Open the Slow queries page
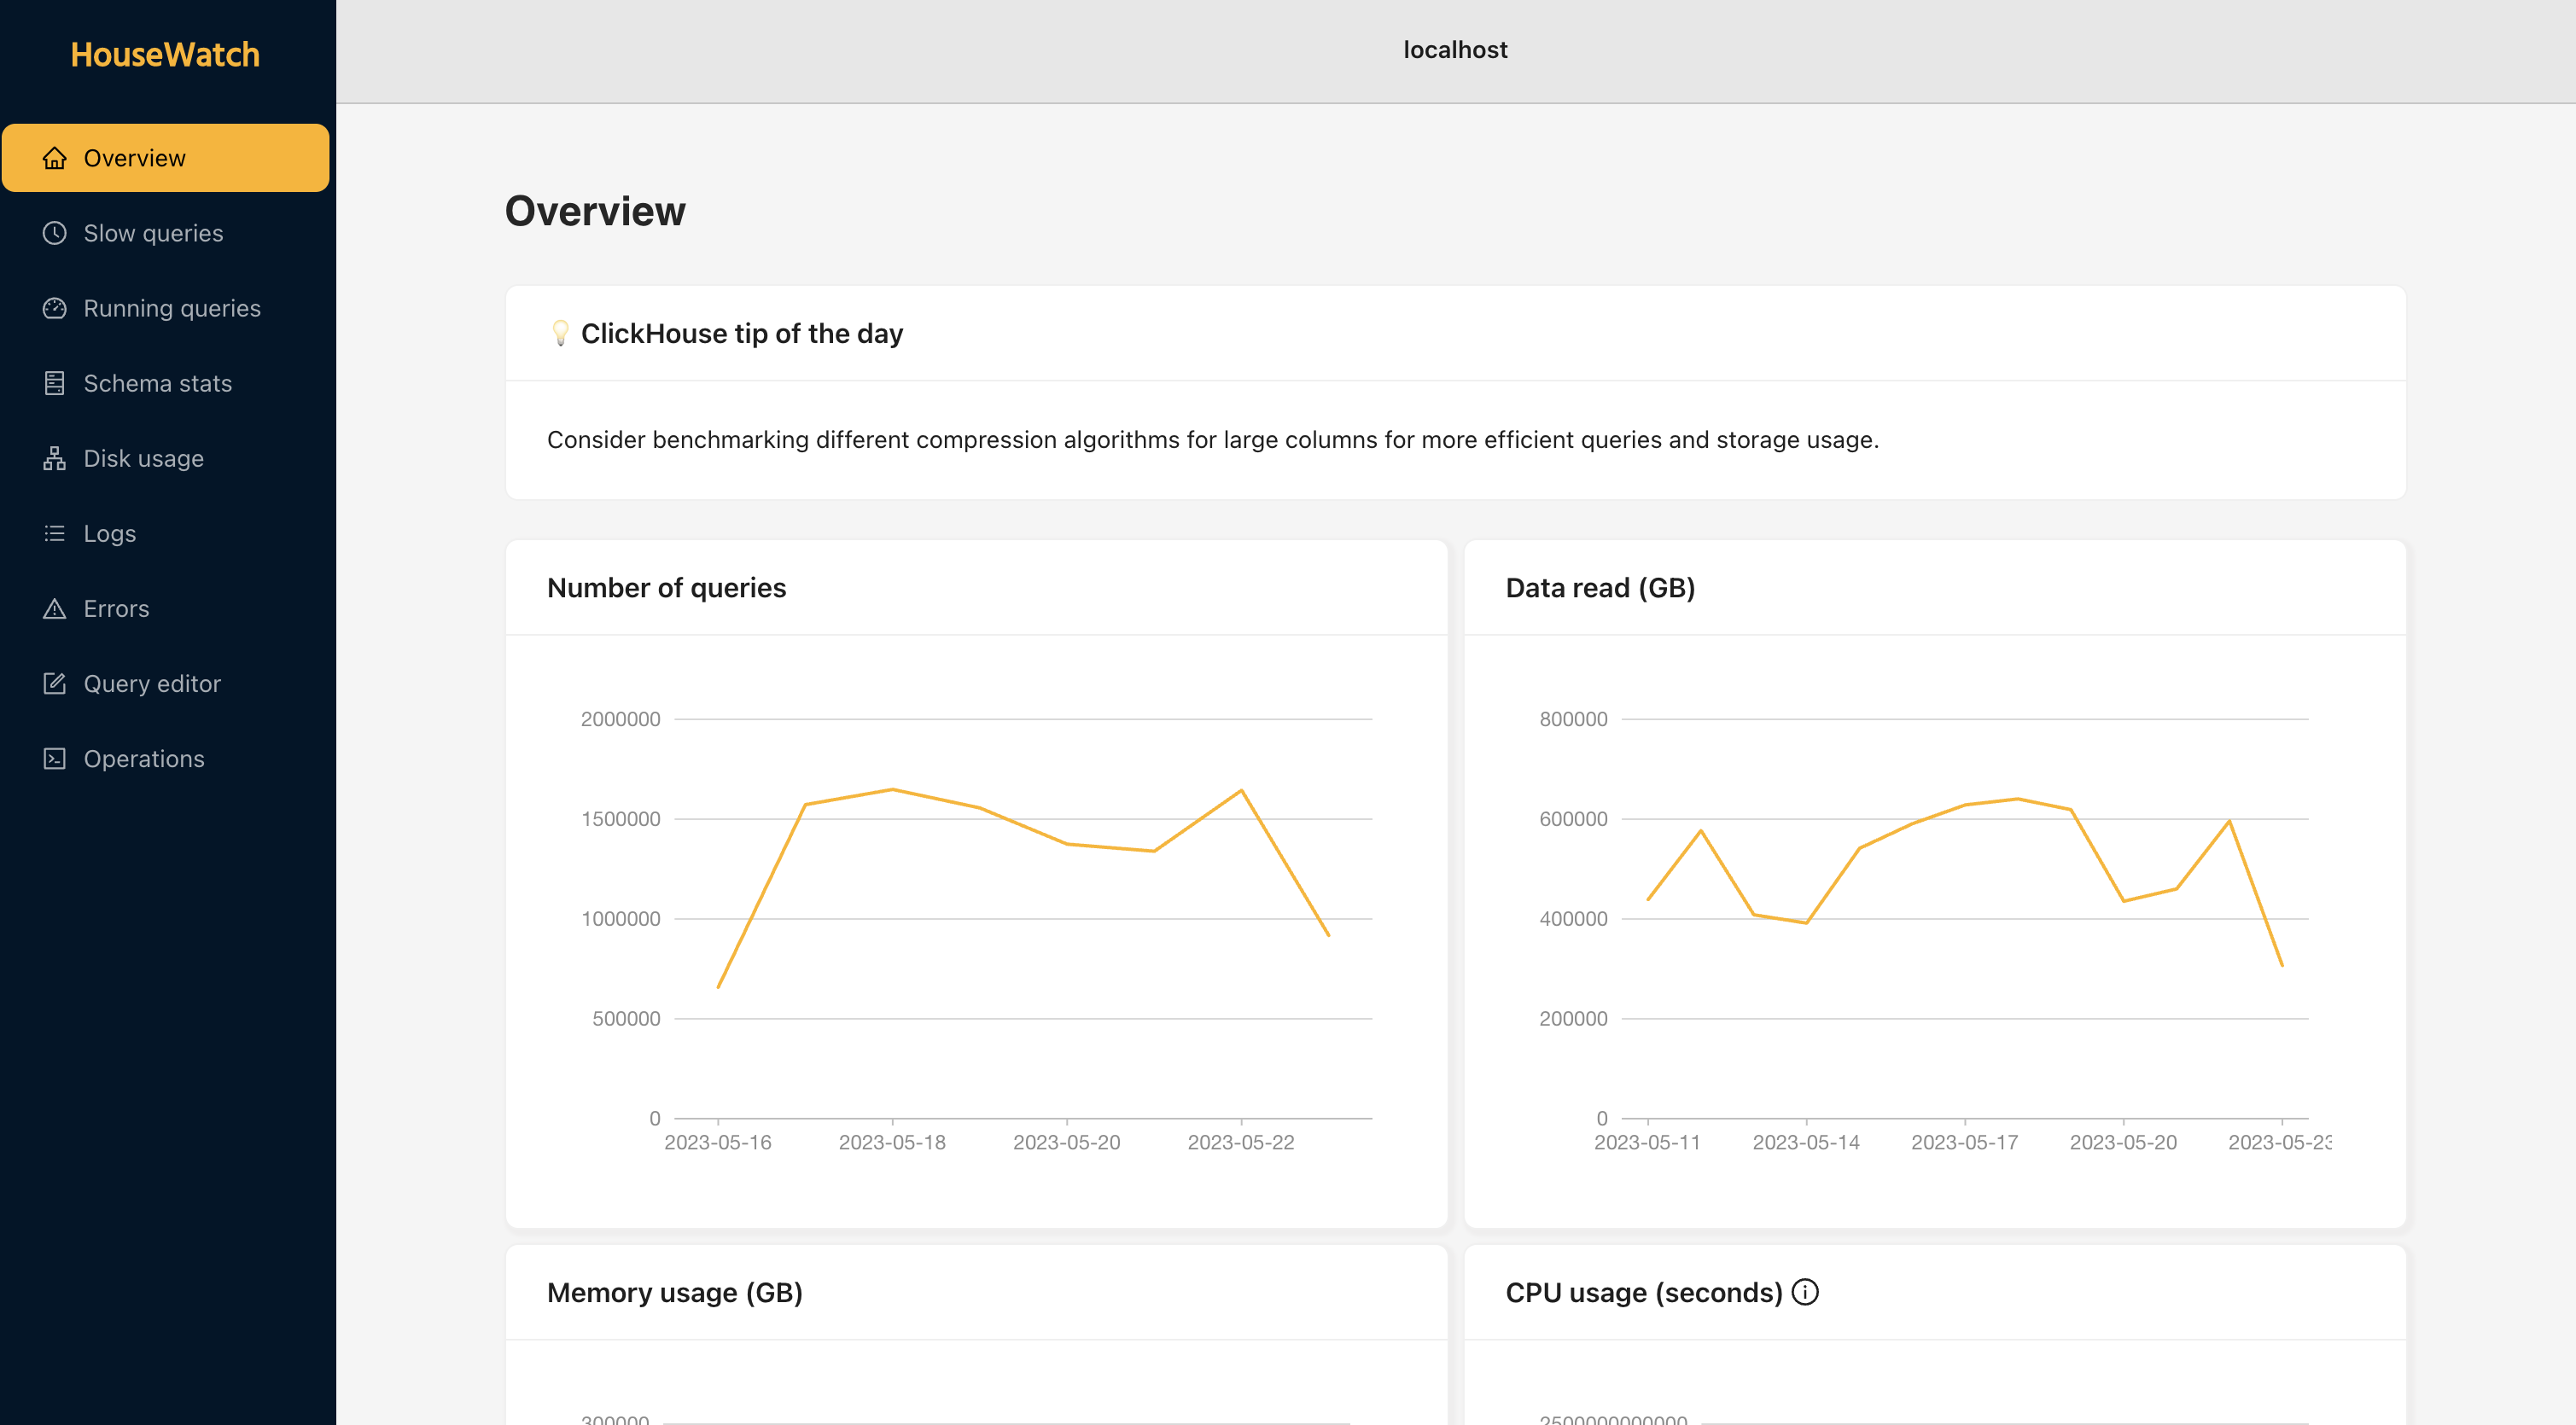This screenshot has height=1425, width=2576. click(153, 233)
